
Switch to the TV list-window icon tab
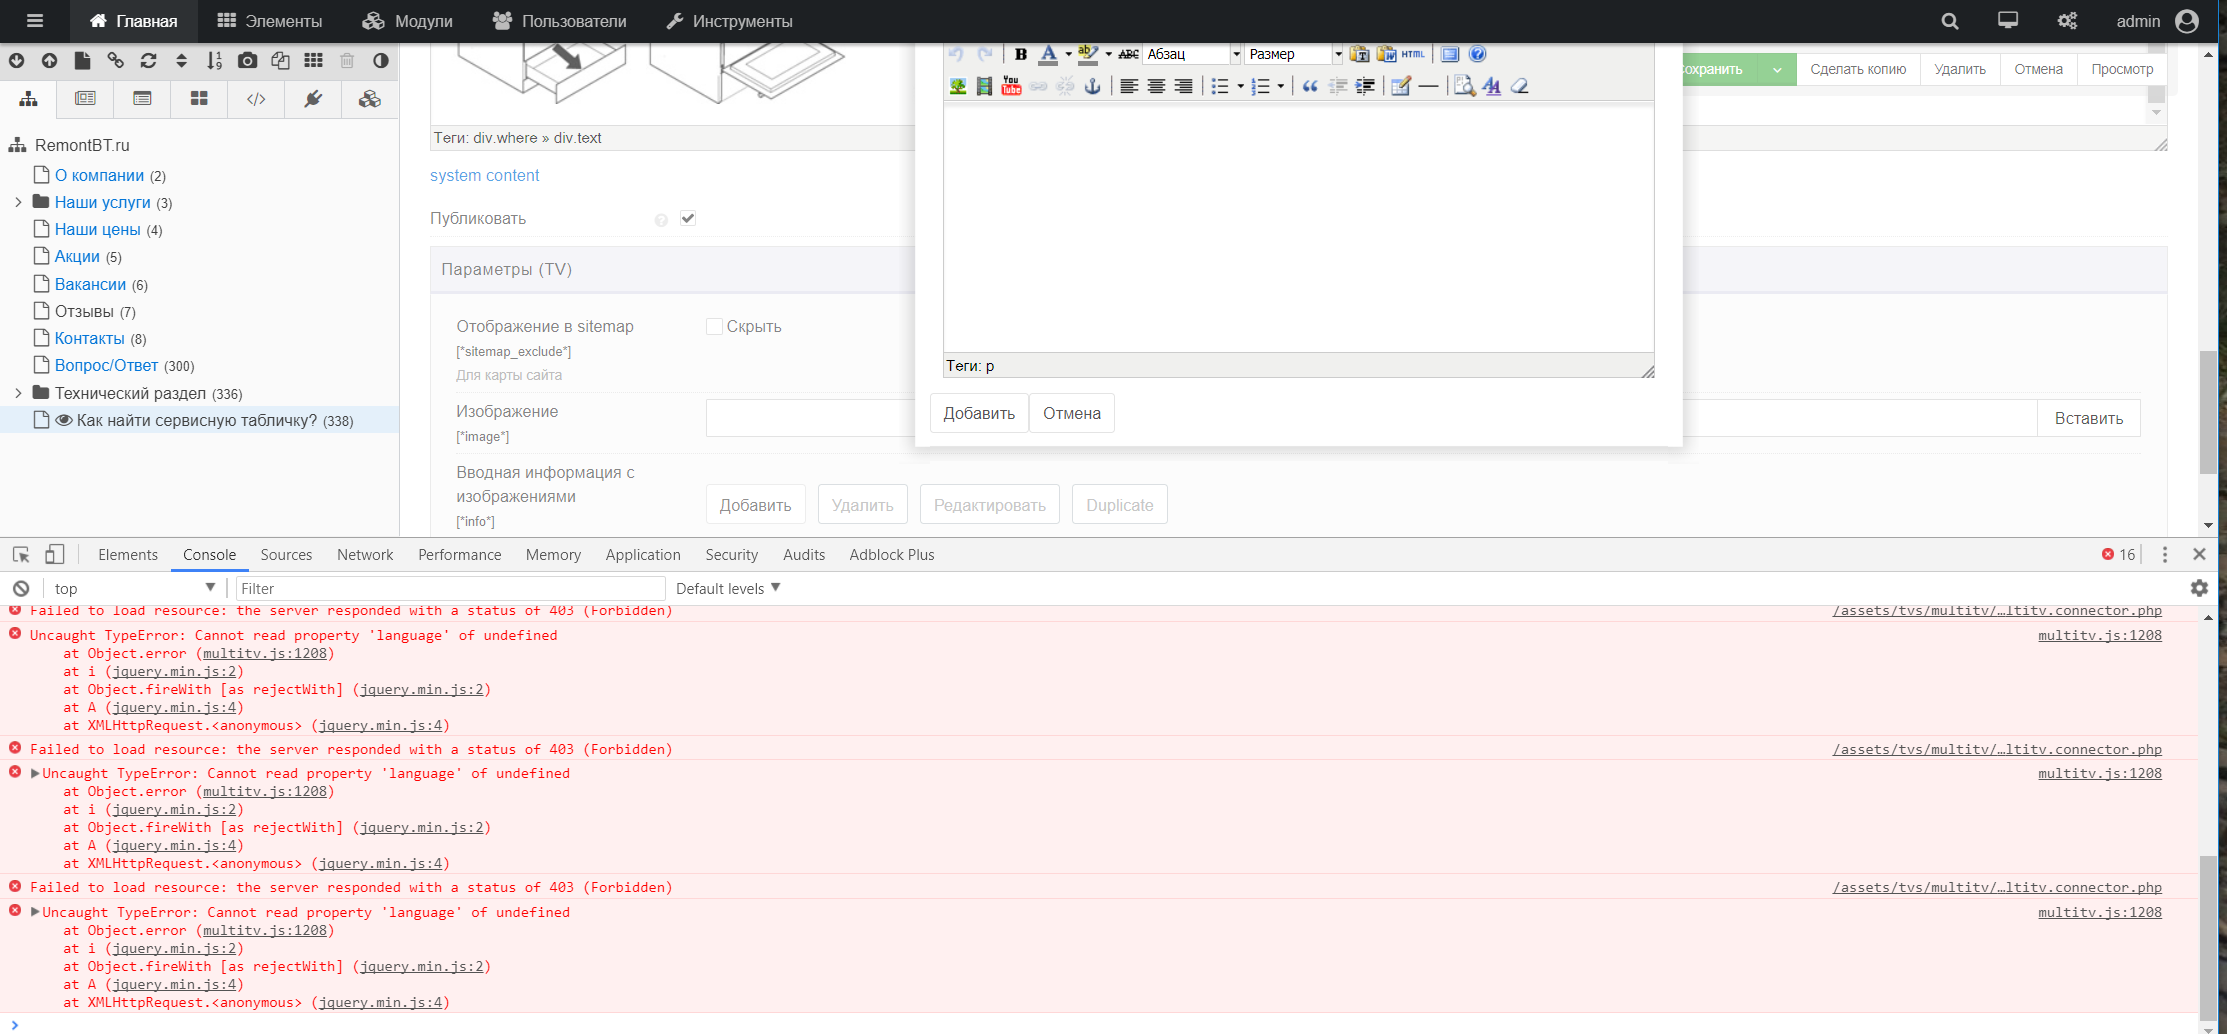tap(142, 99)
